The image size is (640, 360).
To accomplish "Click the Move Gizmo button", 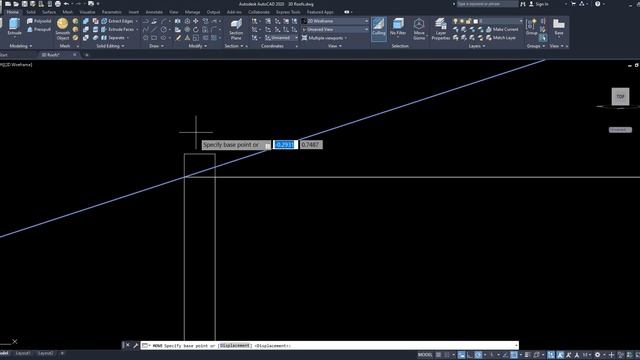I will click(x=419, y=29).
